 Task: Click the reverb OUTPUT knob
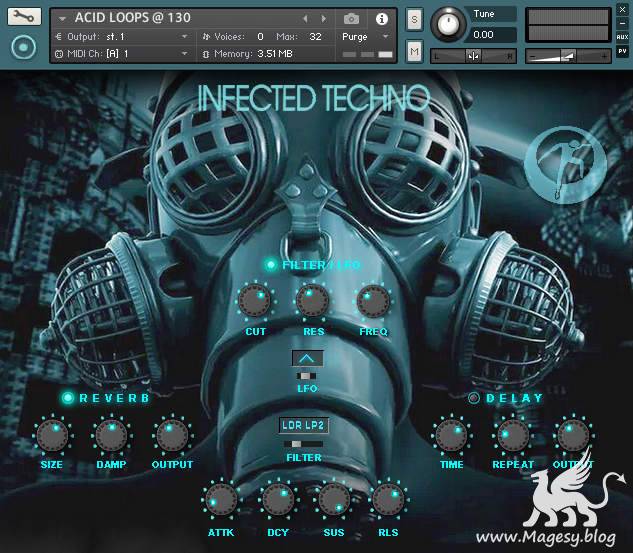pyautogui.click(x=172, y=436)
